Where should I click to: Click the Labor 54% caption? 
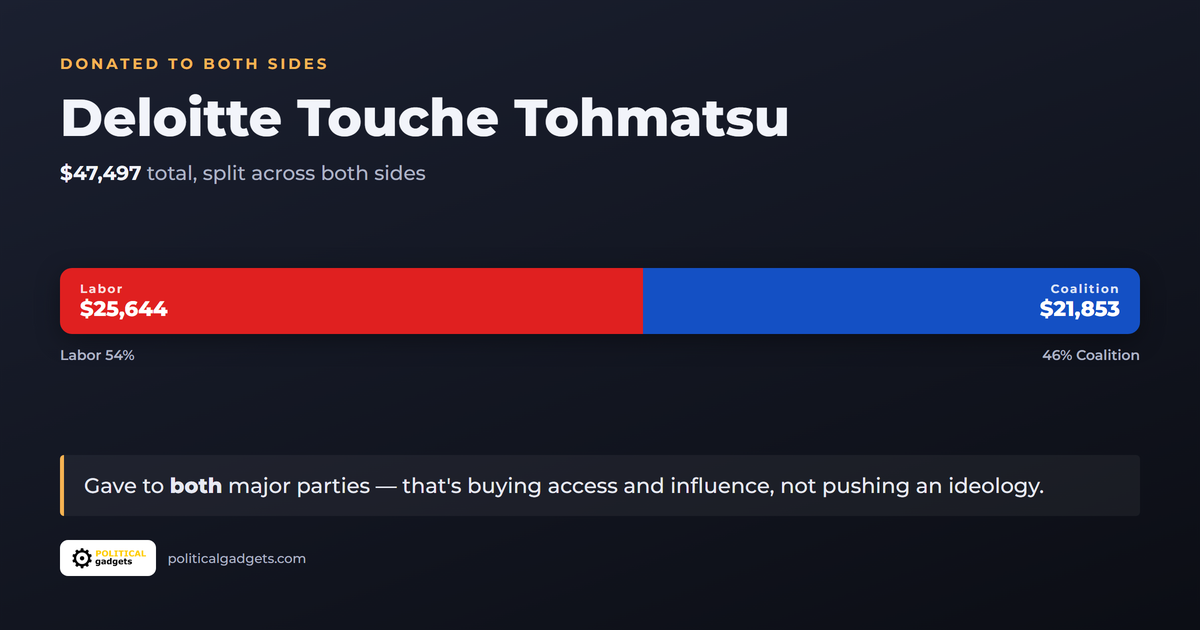[x=97, y=355]
